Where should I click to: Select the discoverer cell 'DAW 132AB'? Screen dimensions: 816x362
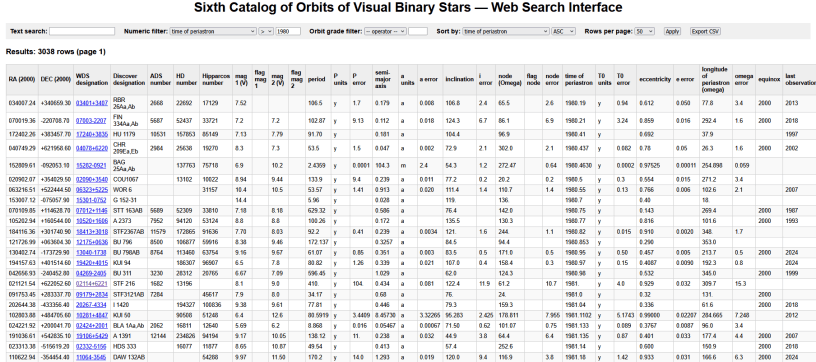coord(128,357)
